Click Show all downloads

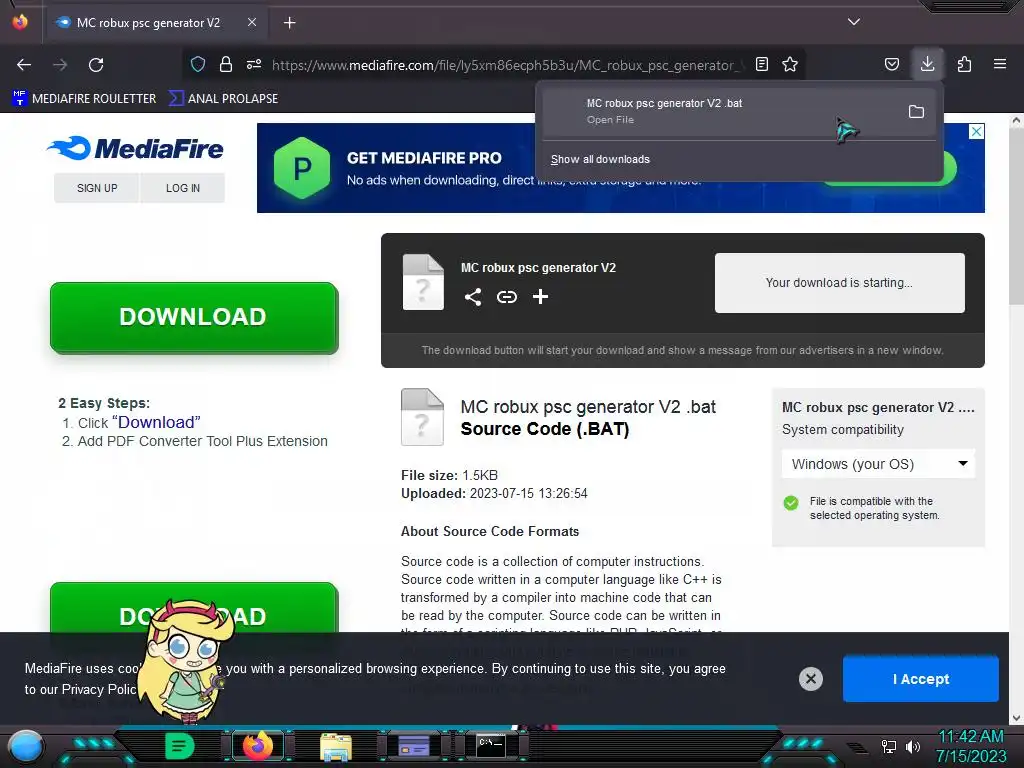[x=600, y=159]
